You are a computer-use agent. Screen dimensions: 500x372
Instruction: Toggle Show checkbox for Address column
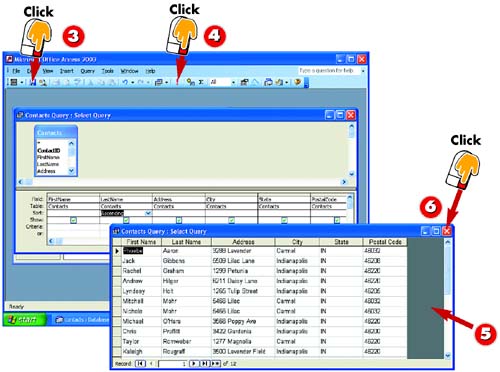[x=179, y=220]
